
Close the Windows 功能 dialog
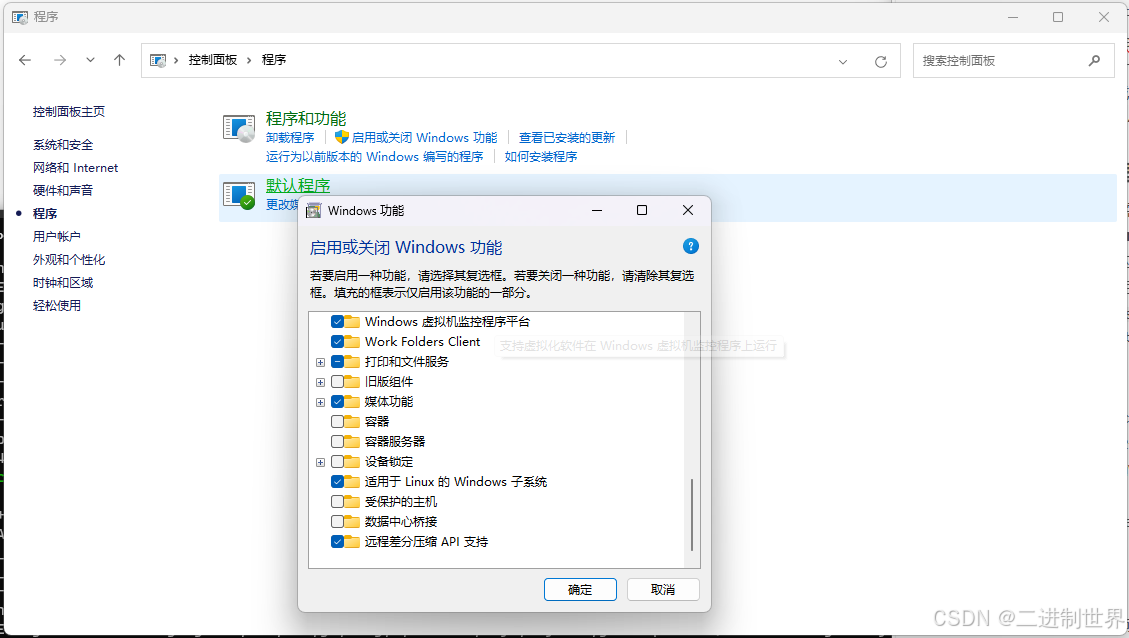(688, 210)
